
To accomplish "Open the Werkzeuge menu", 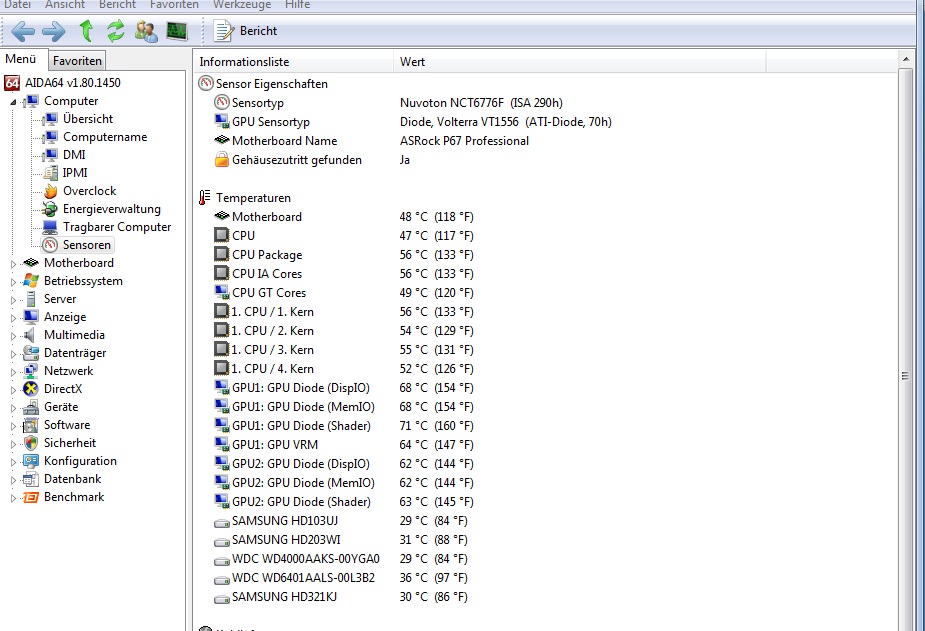I will click(242, 5).
